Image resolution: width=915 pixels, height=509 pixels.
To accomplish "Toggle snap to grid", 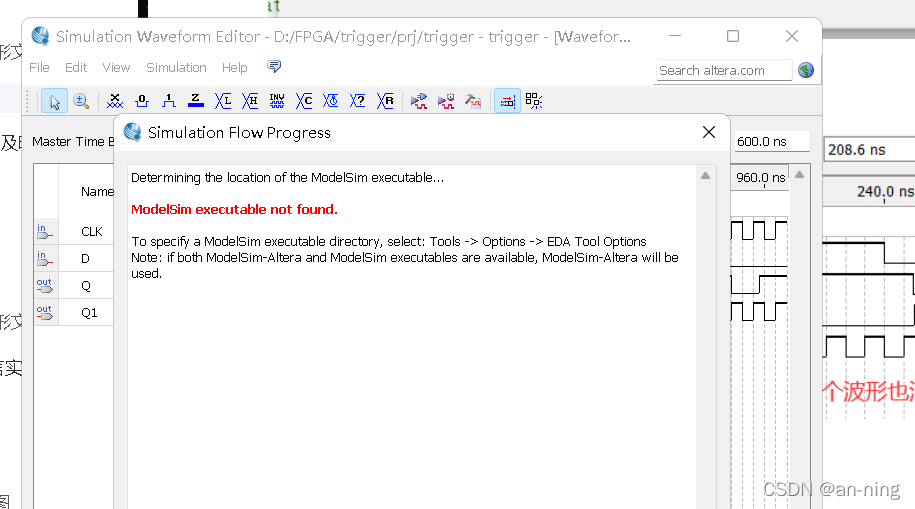I will click(534, 101).
